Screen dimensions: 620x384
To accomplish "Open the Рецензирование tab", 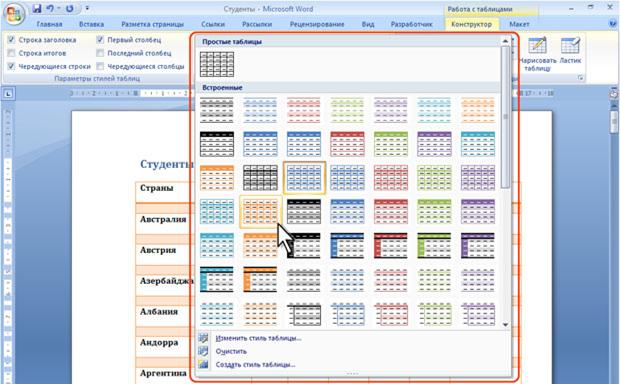I will click(x=317, y=24).
